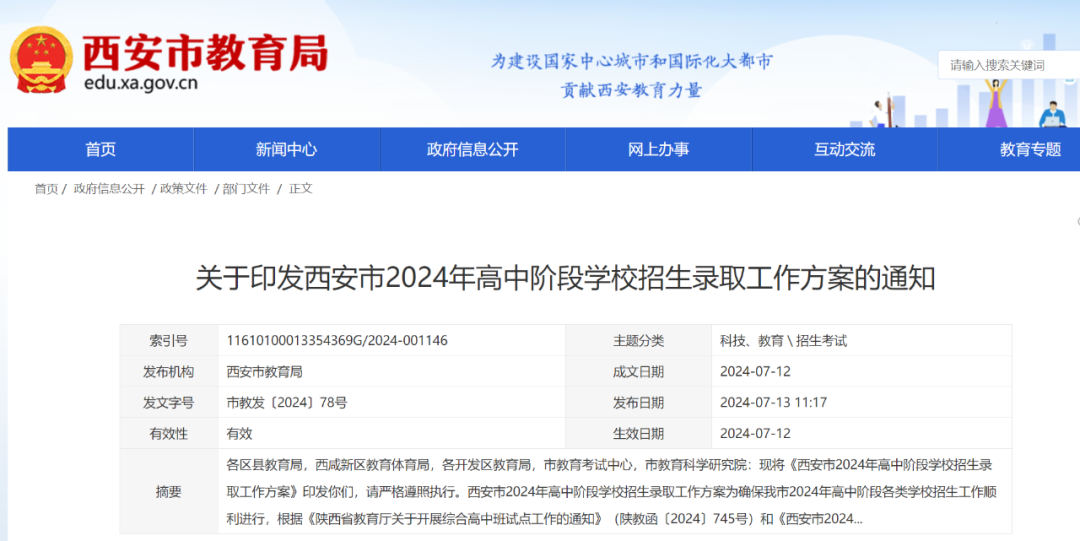
Task: Click publish time 2024-07-13 11:17
Action: [x=773, y=402]
